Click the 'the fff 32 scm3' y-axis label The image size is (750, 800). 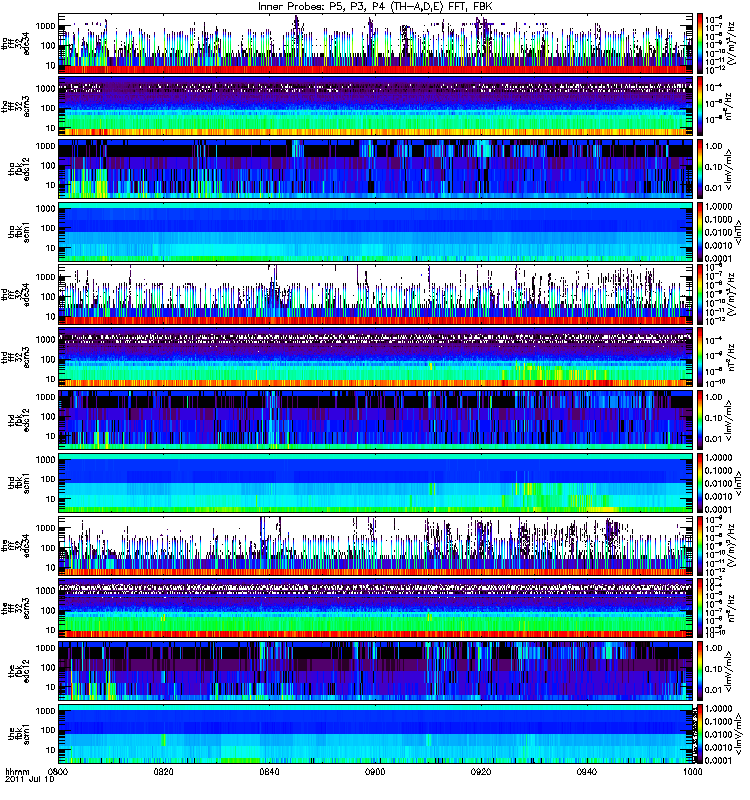click(16, 608)
